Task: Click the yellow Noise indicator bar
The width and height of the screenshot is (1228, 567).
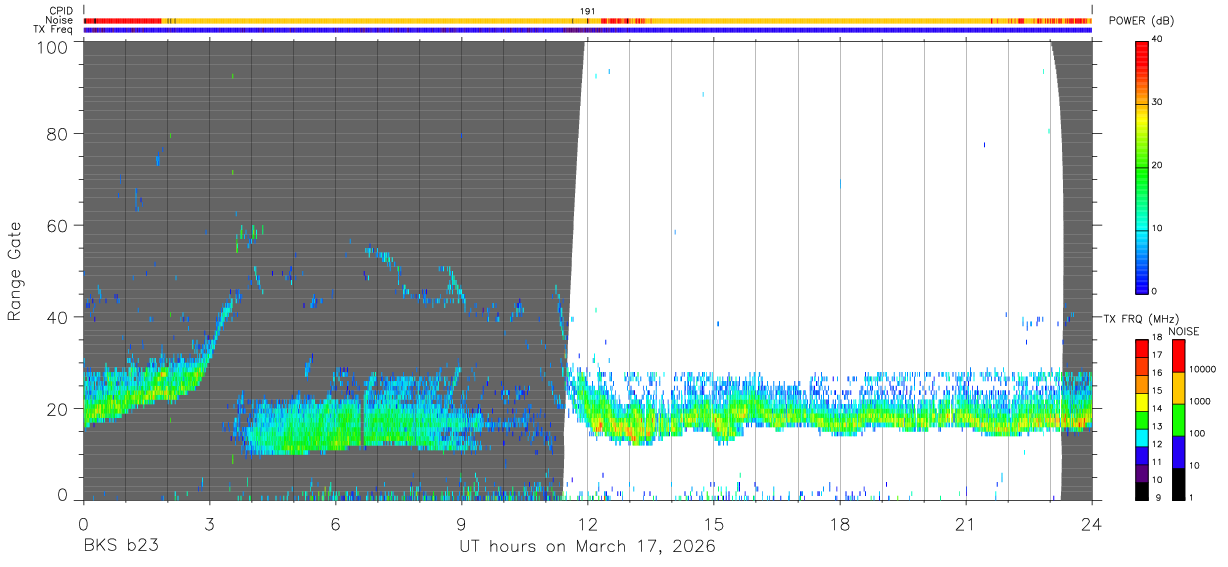Action: pyautogui.click(x=587, y=20)
